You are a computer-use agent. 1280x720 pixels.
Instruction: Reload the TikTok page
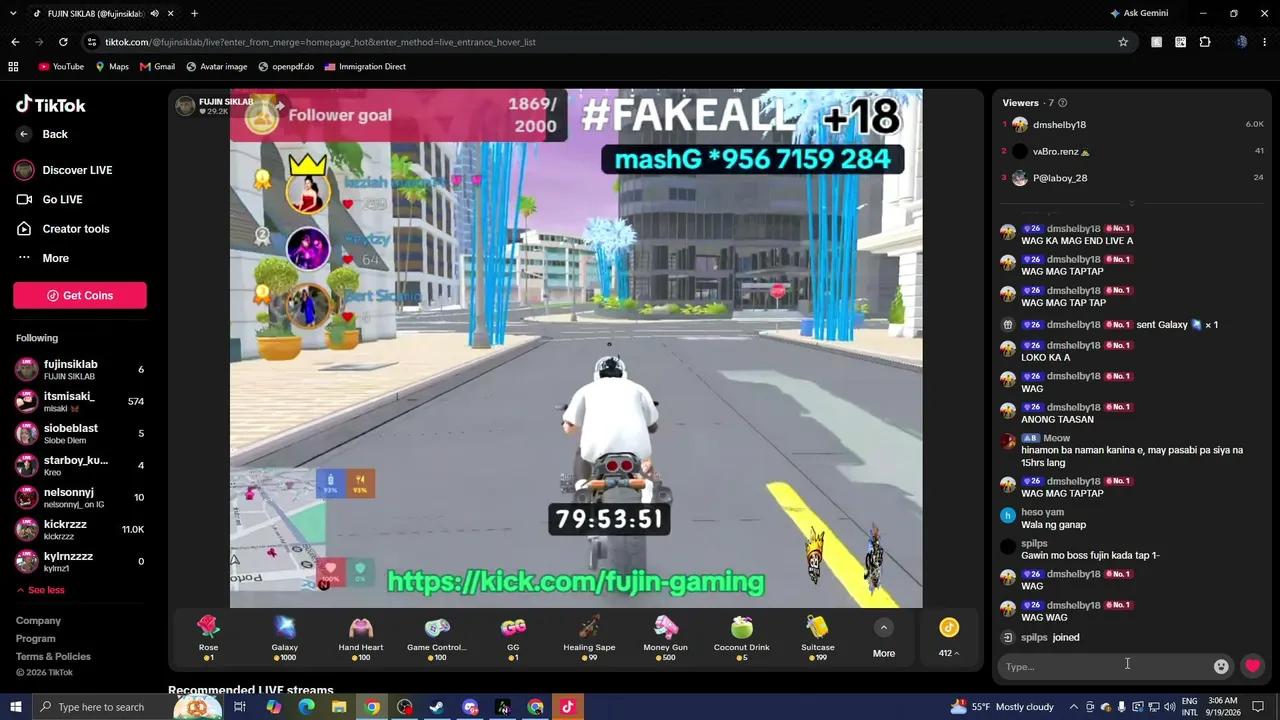[x=63, y=42]
